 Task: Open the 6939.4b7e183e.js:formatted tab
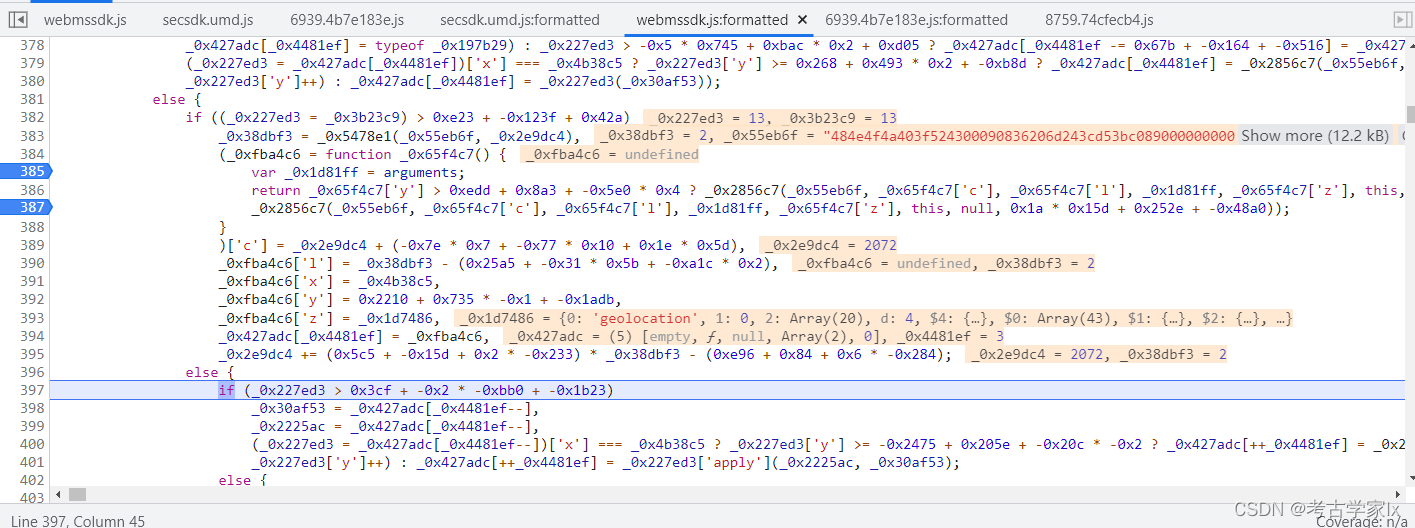(x=917, y=20)
